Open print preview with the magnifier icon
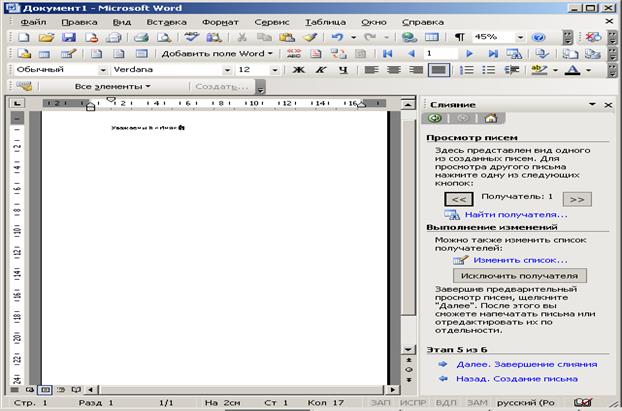Viewport: 622px width, 411px height. point(163,38)
